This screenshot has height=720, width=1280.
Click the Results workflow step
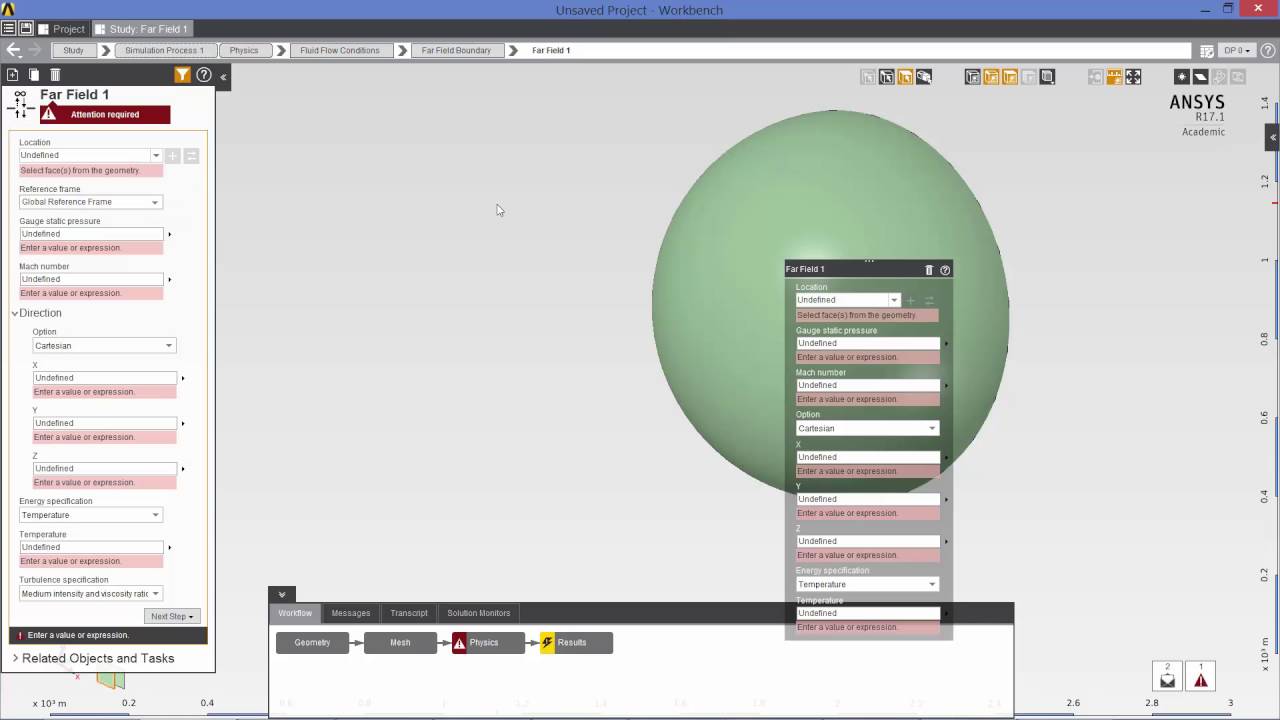coord(576,643)
